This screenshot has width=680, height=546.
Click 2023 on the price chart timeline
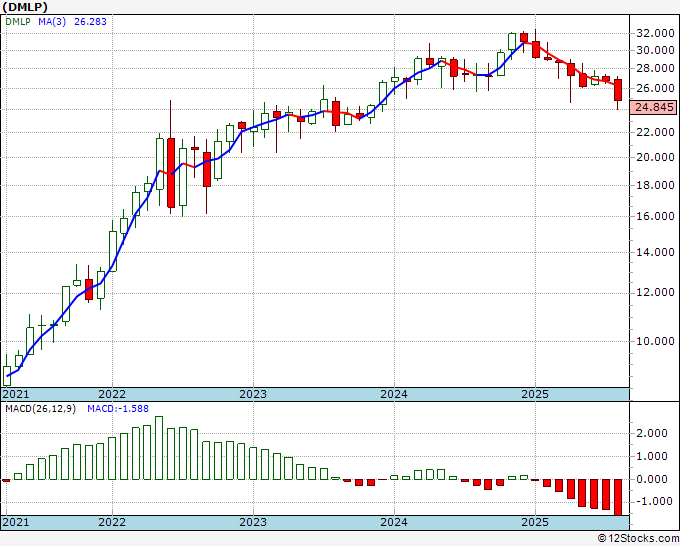(x=253, y=394)
